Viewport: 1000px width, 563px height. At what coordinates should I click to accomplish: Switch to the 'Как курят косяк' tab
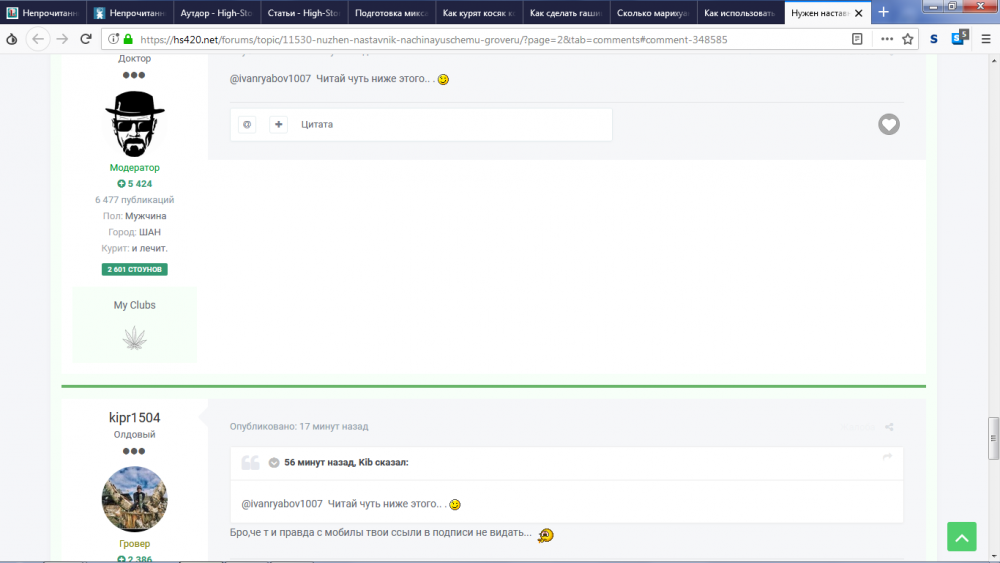[478, 13]
